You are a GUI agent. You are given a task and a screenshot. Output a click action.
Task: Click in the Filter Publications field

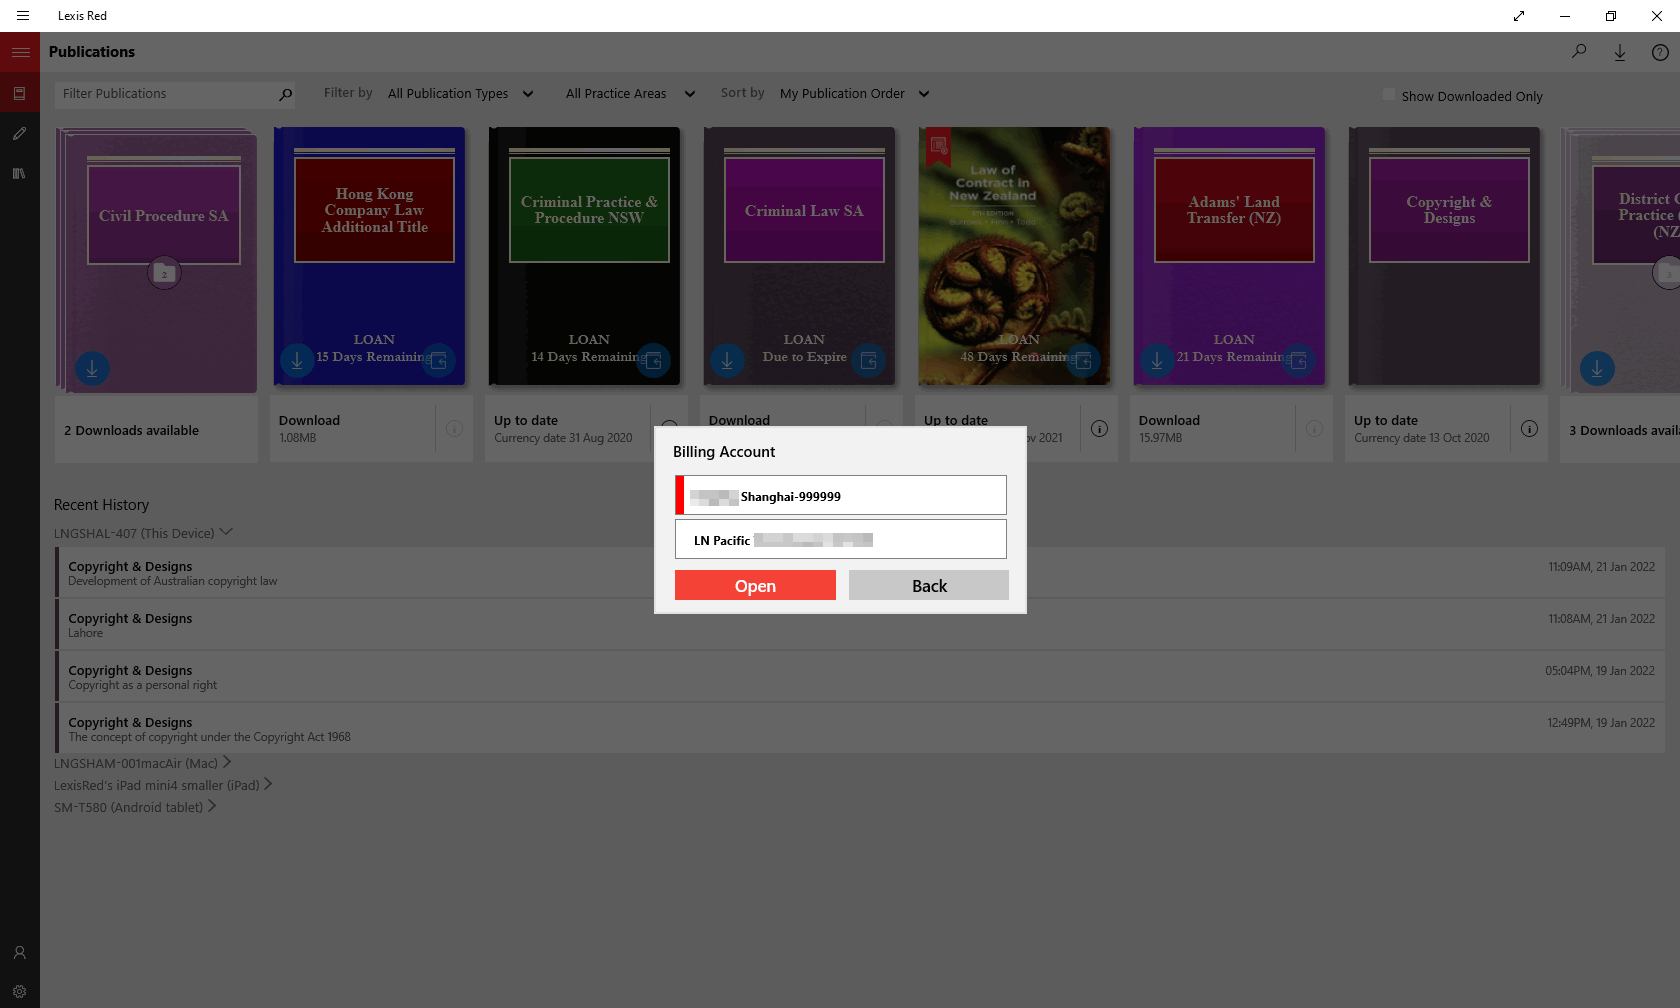(x=160, y=93)
